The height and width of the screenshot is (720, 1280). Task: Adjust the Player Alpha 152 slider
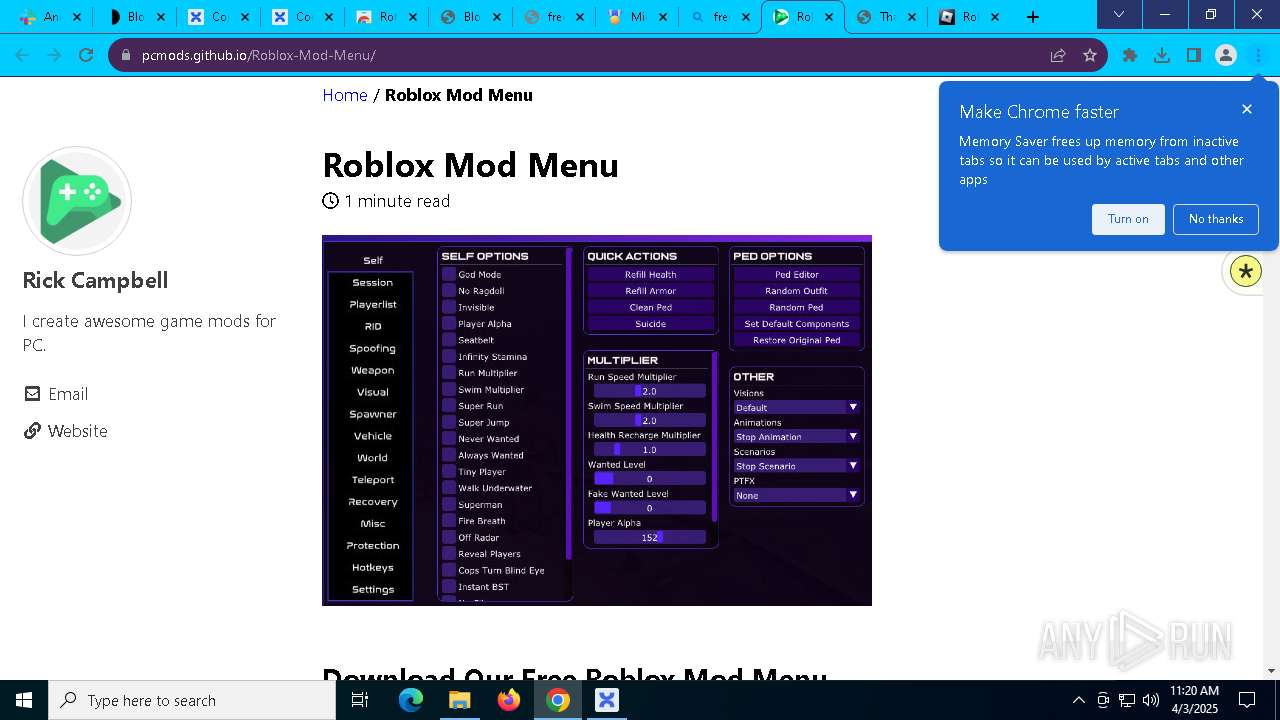650,537
